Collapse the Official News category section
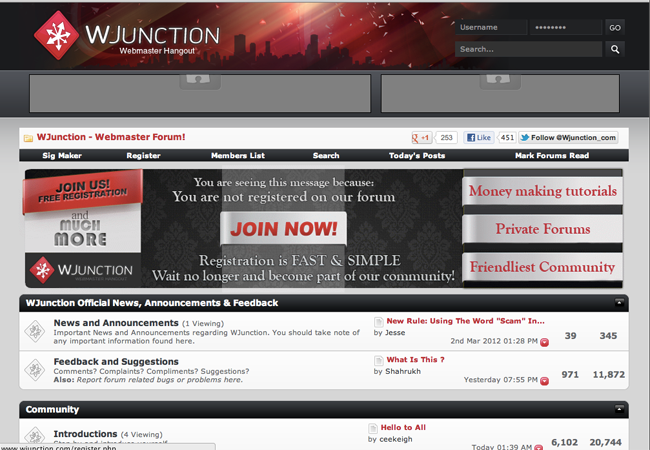This screenshot has height=450, width=650. pyautogui.click(x=619, y=302)
